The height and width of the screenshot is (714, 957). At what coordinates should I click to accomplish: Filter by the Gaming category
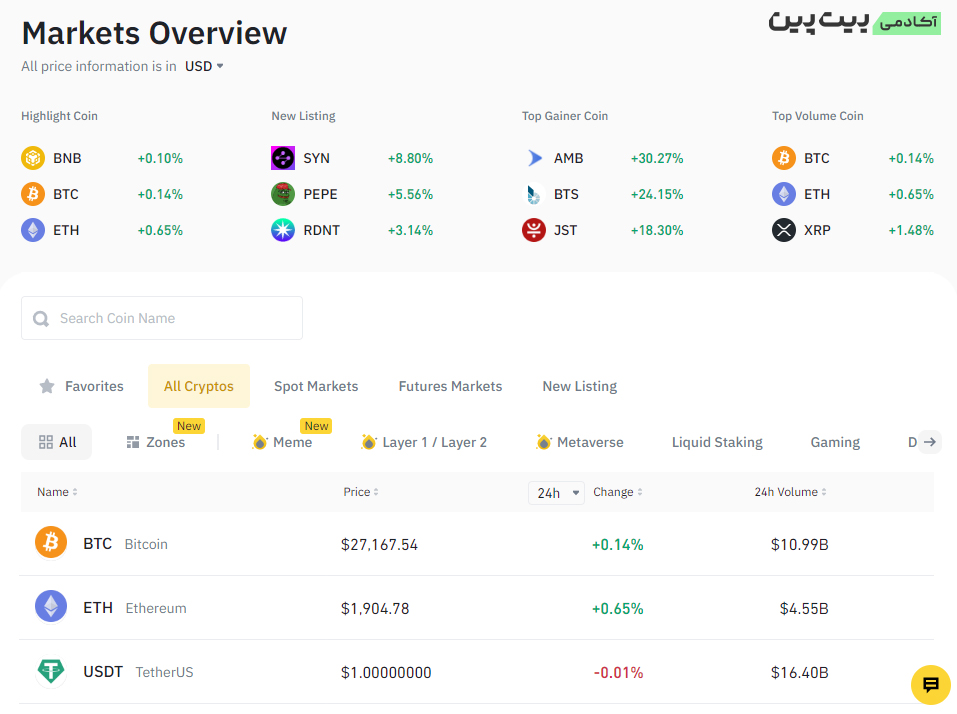[835, 442]
